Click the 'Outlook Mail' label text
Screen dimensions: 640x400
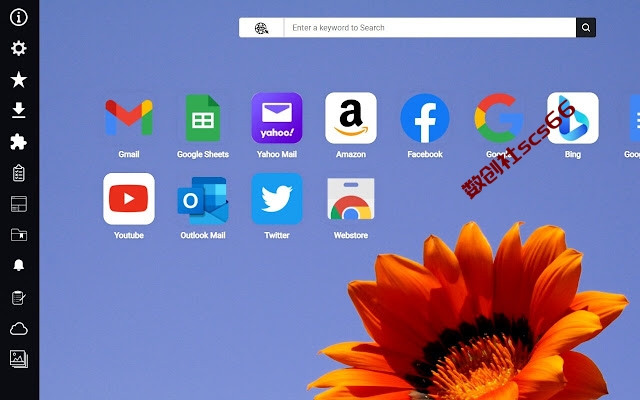tap(203, 235)
